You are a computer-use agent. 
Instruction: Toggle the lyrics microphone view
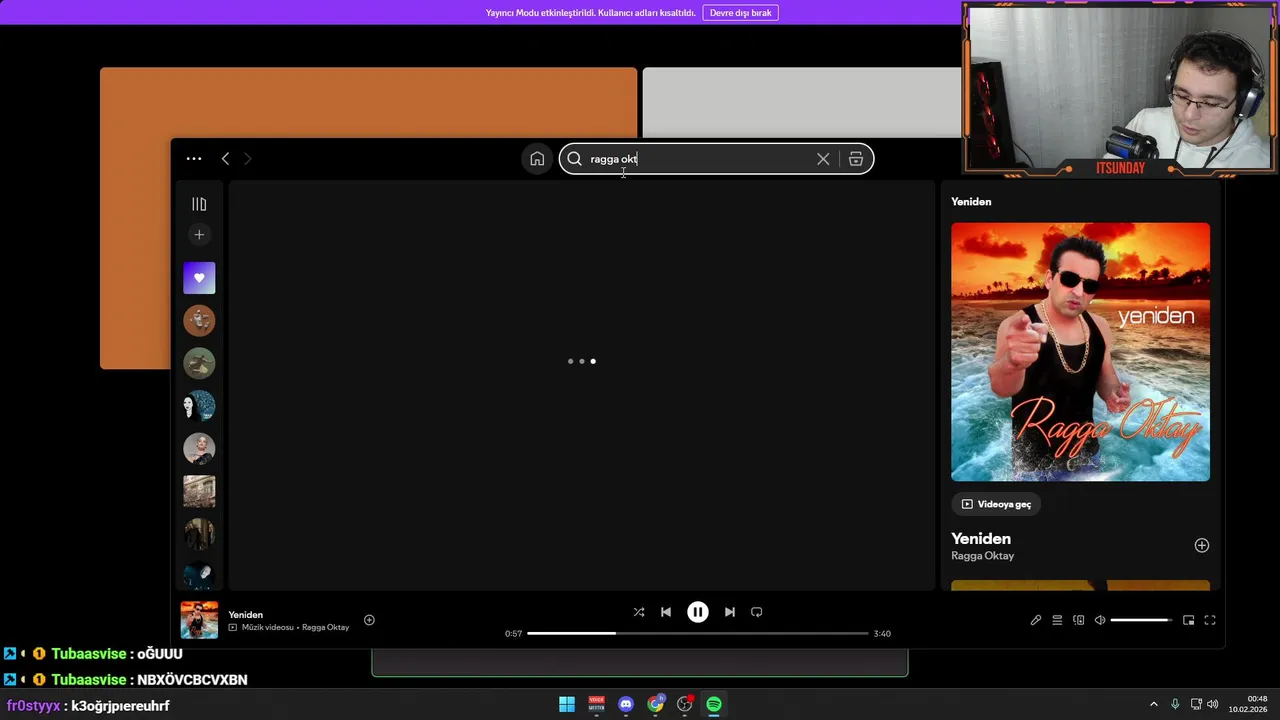click(x=1036, y=620)
